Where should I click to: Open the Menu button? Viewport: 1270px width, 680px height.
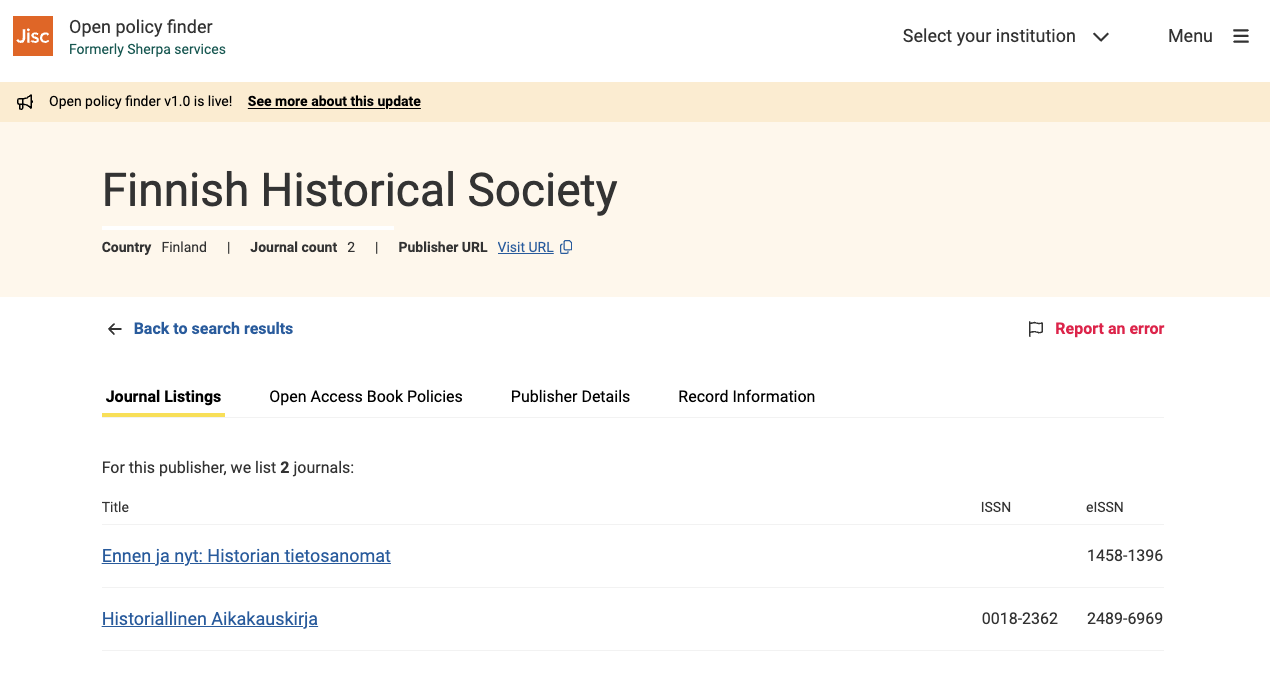(1209, 36)
